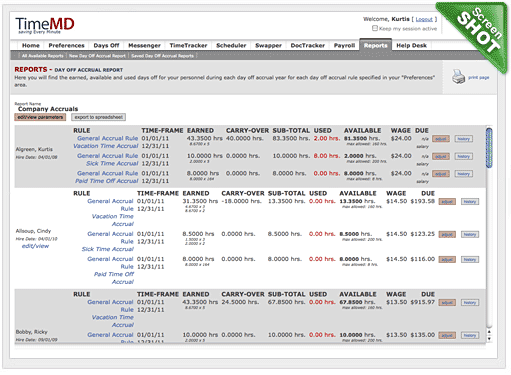Click export to spreadsheet button
Viewport: 511px width, 375px height.
pyautogui.click(x=98, y=117)
